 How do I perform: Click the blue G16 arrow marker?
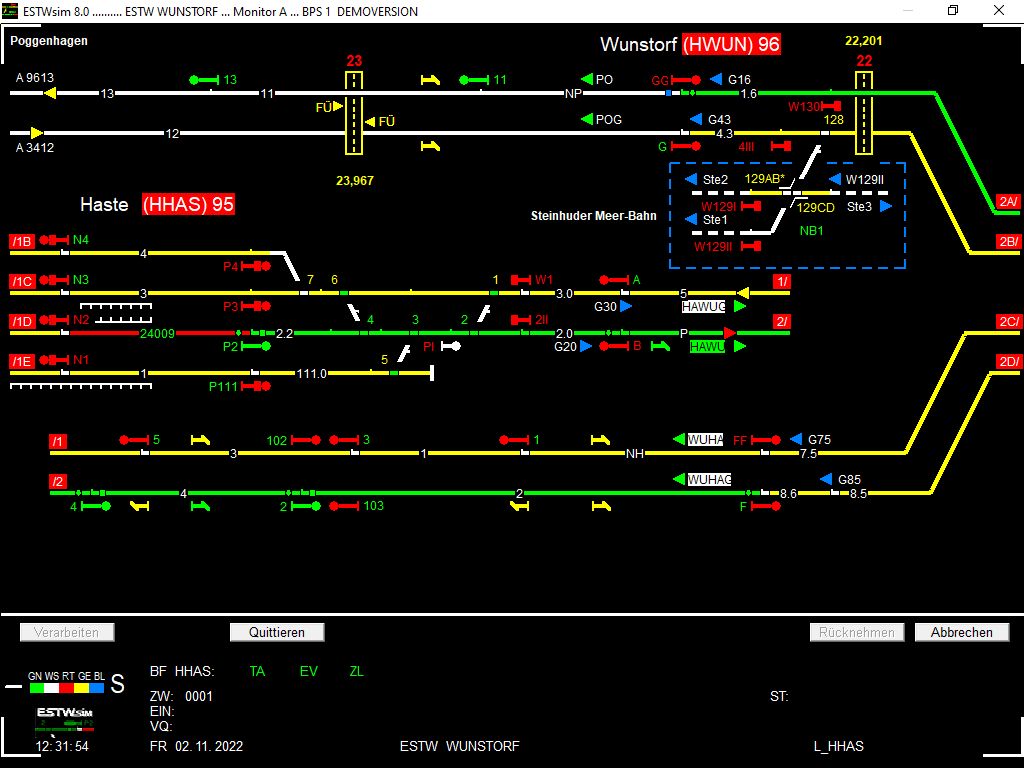pos(716,80)
